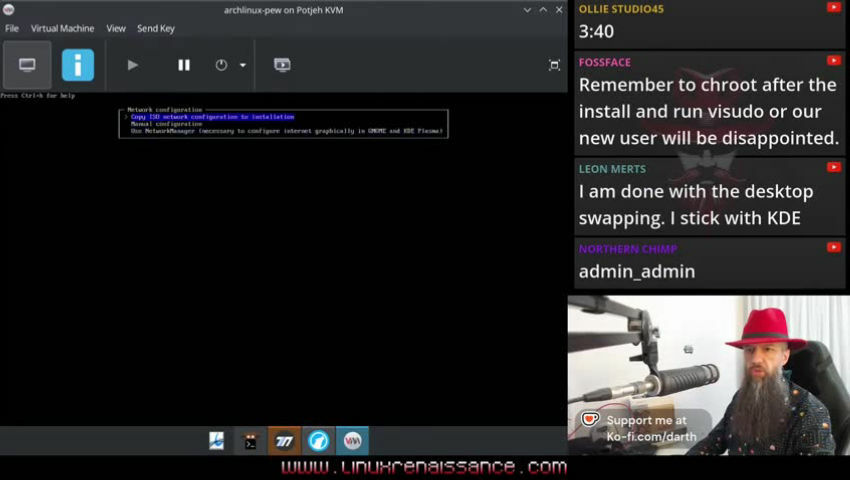The width and height of the screenshot is (850, 480).
Task: Open the orange taskbar application icon
Action: pos(284,440)
